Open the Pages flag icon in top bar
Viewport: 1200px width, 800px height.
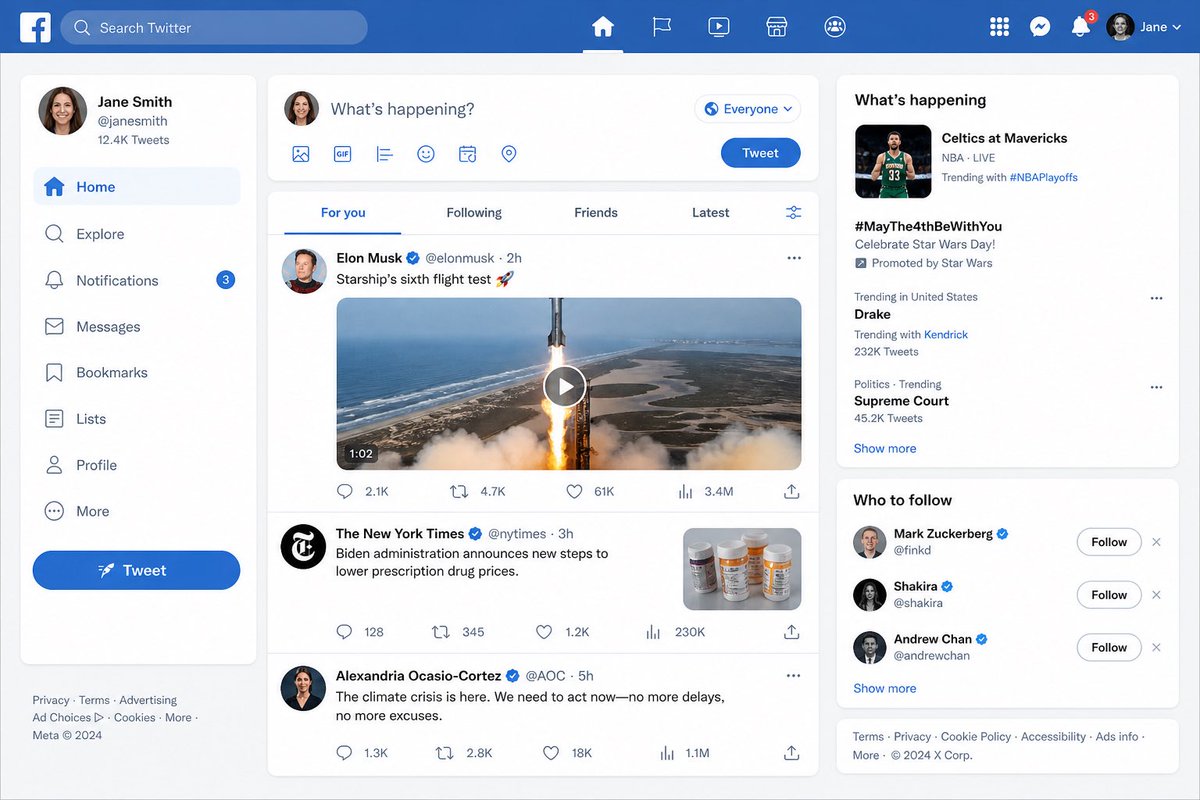662,27
